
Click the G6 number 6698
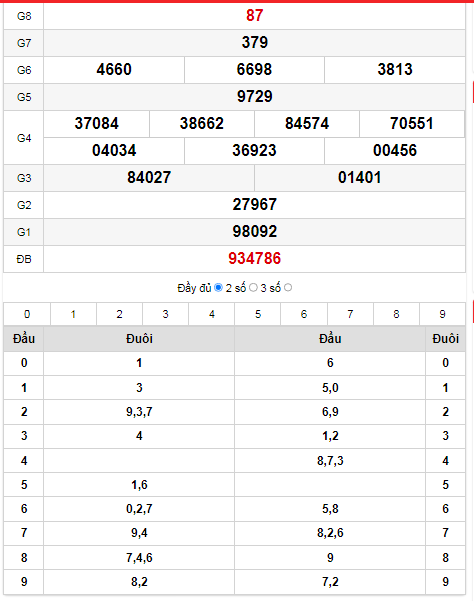click(x=254, y=70)
